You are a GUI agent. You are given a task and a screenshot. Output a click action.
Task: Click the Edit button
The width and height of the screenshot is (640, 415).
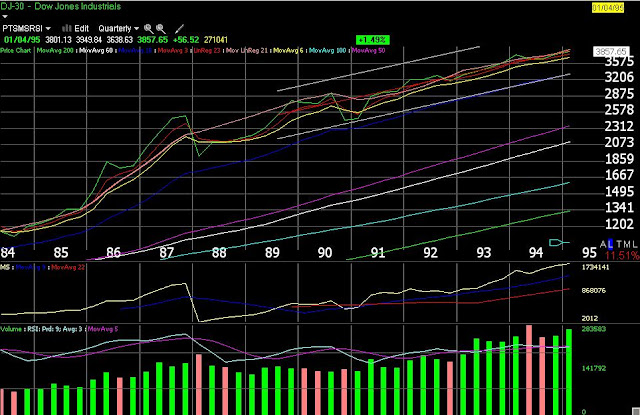[81, 28]
